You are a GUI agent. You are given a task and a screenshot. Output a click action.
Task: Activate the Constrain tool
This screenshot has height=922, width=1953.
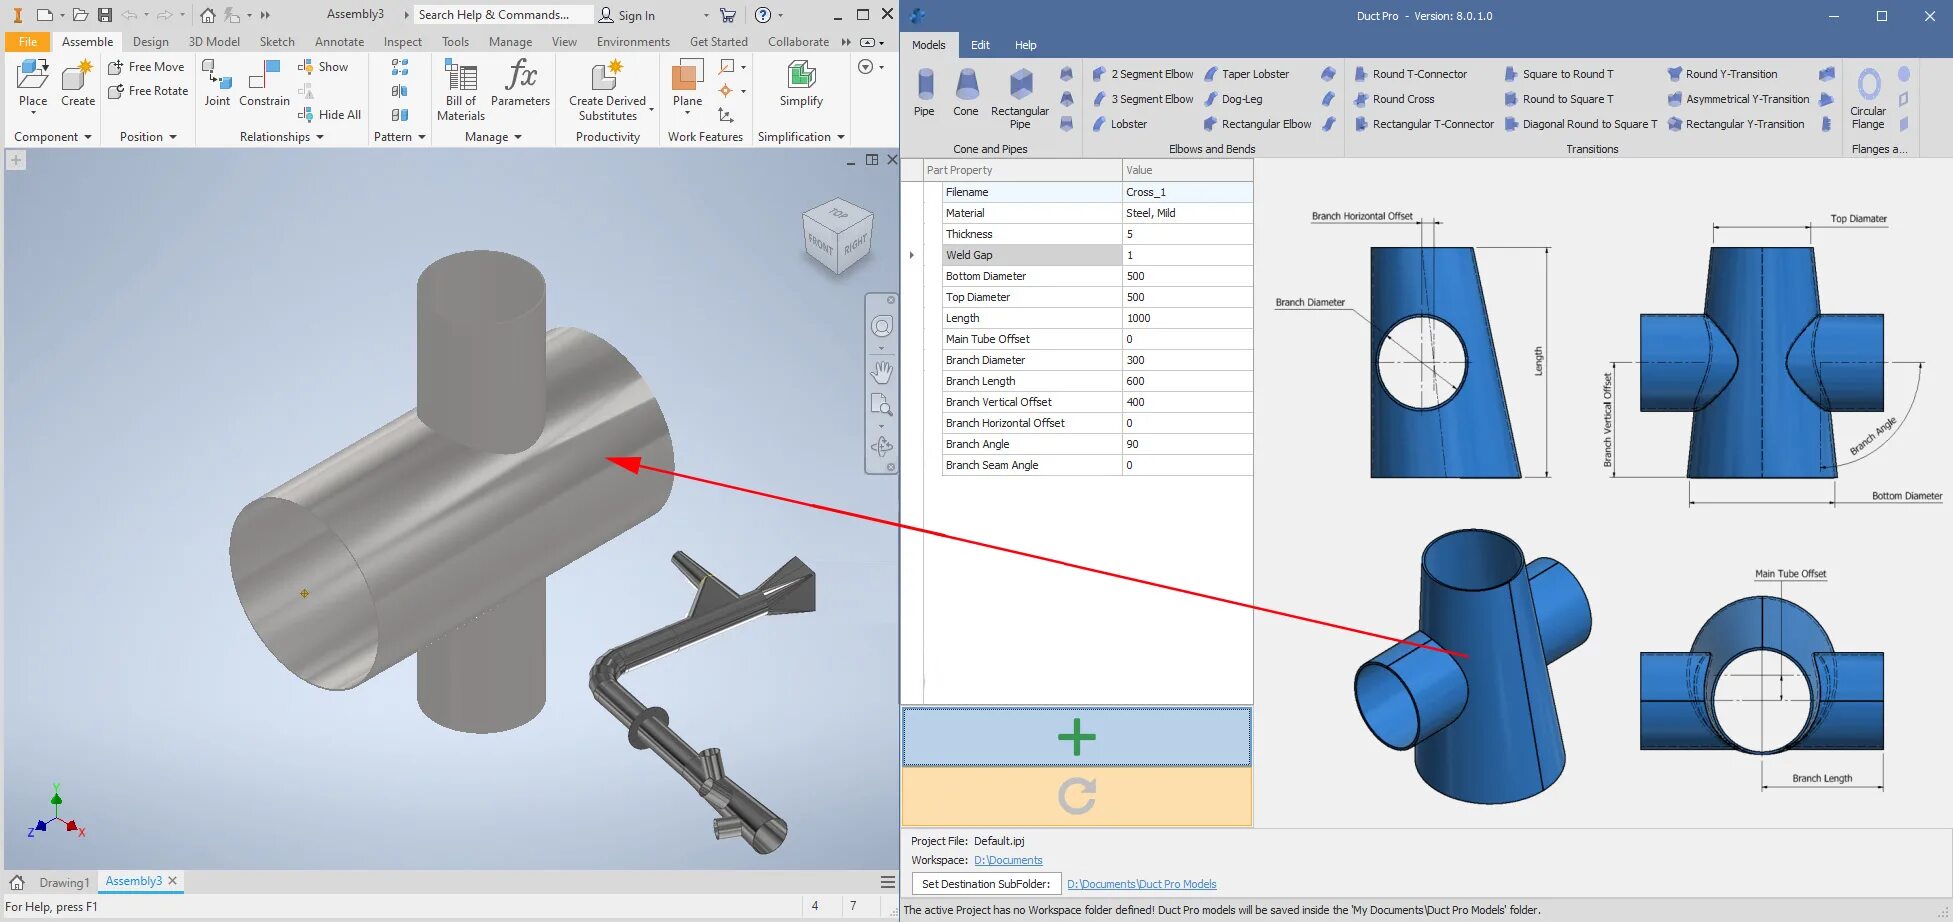pyautogui.click(x=264, y=84)
